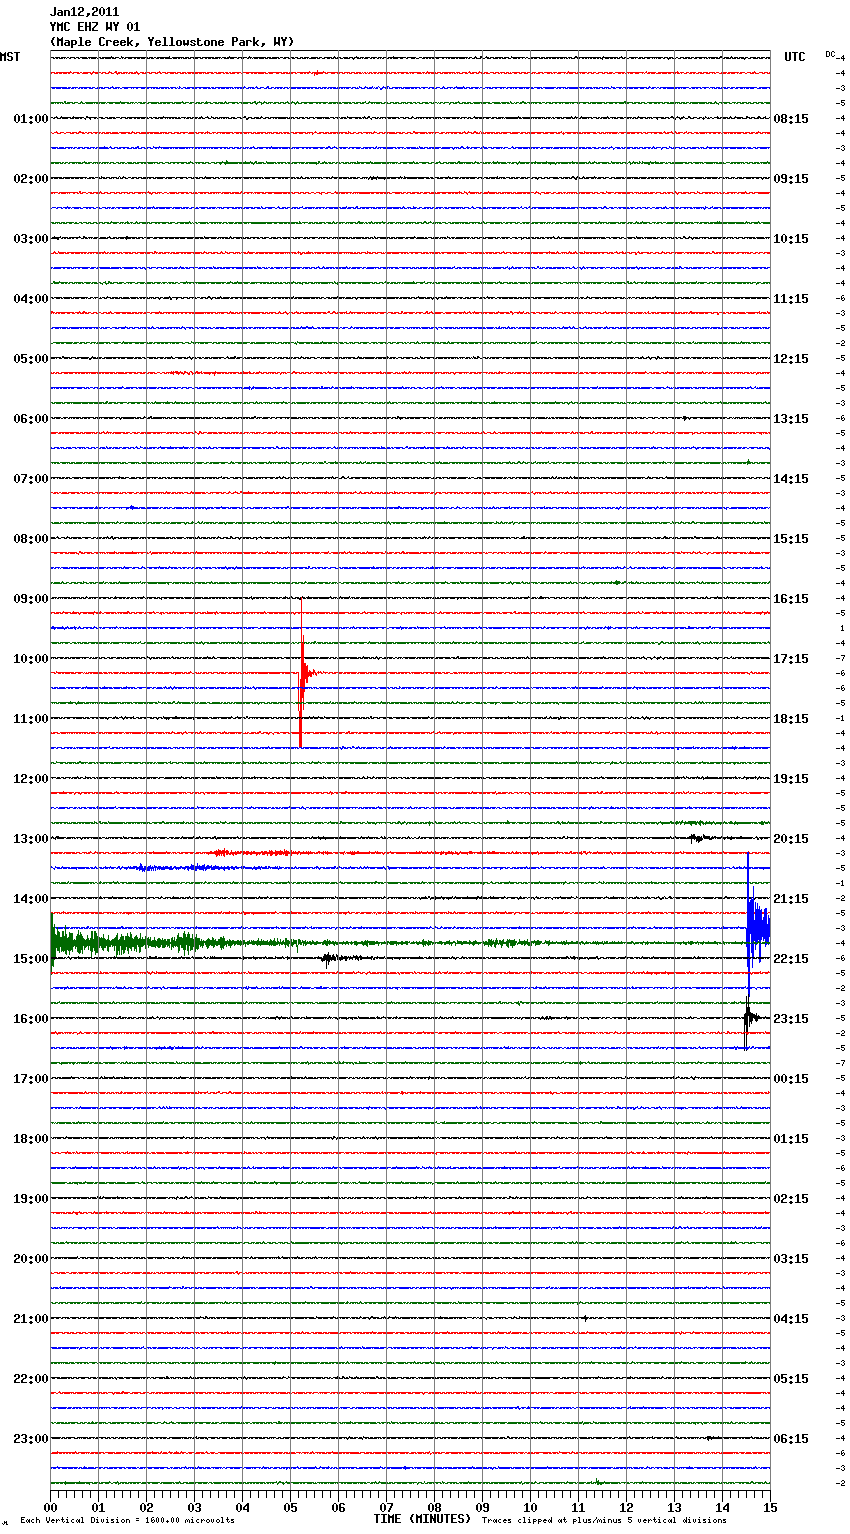Select the '06:00' MST time label
The image size is (850, 1534).
tap(31, 419)
